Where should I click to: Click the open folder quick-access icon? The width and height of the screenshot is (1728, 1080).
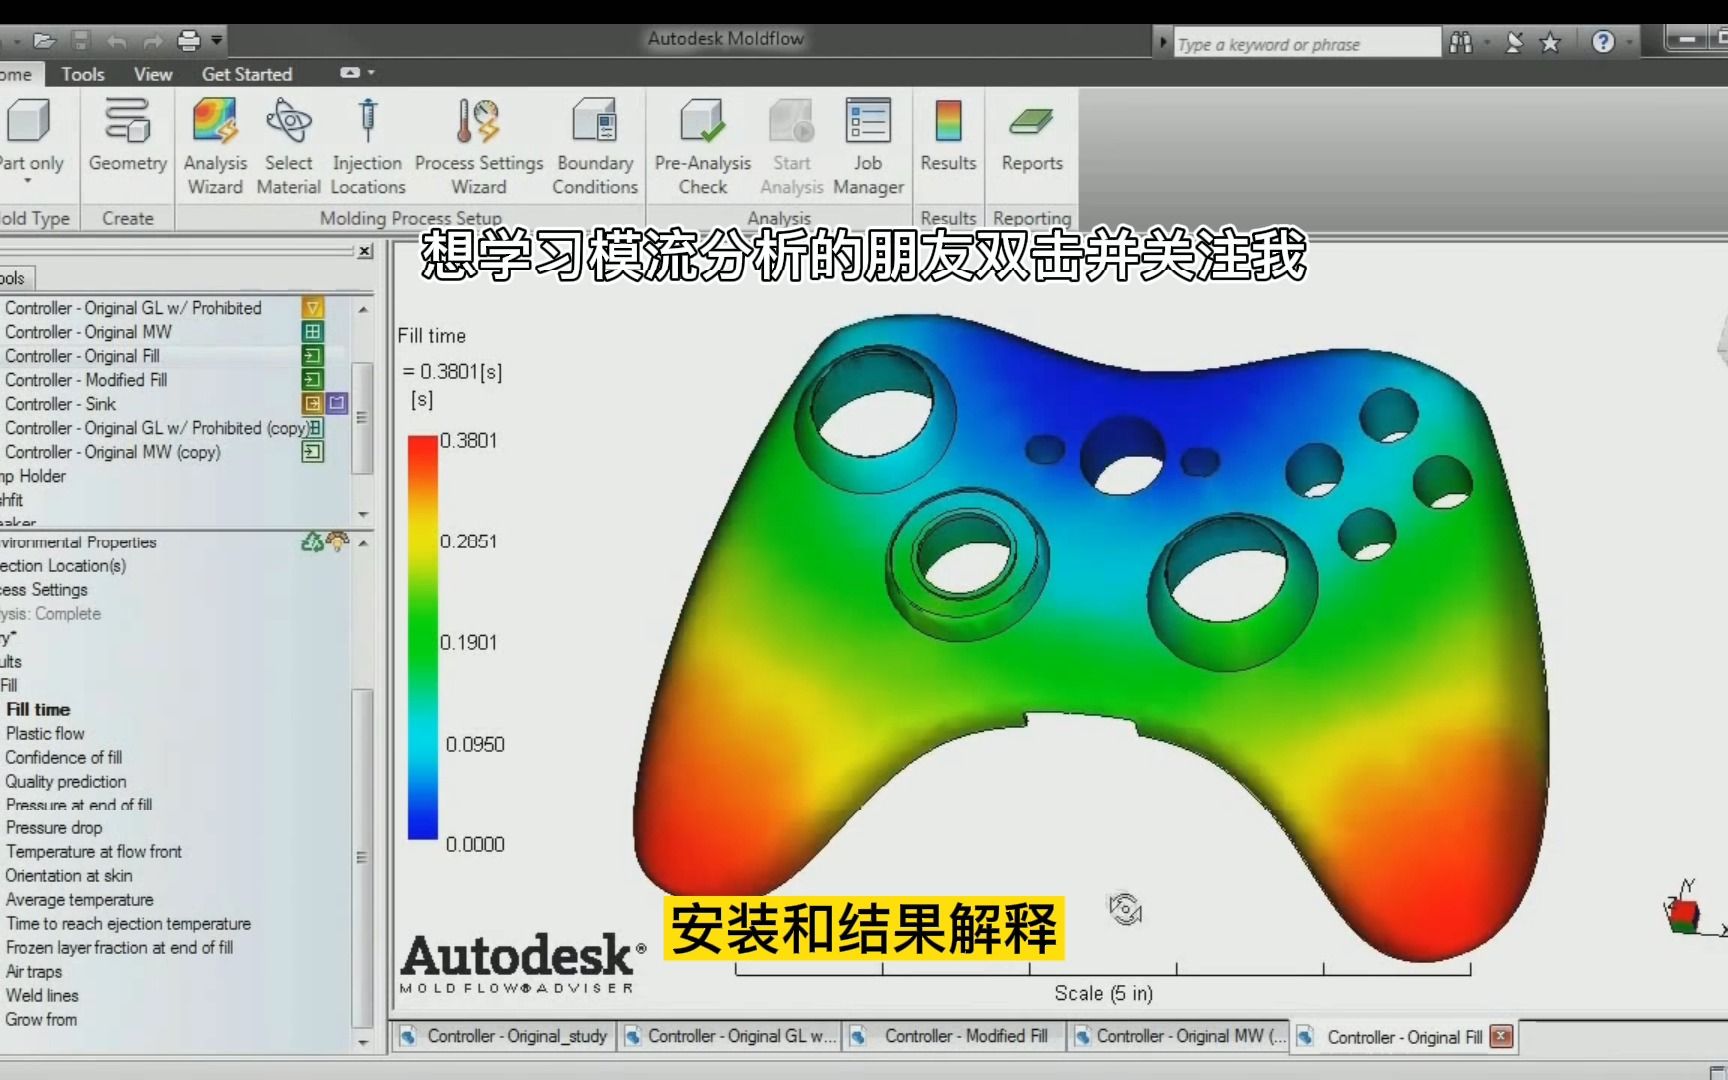tap(44, 41)
